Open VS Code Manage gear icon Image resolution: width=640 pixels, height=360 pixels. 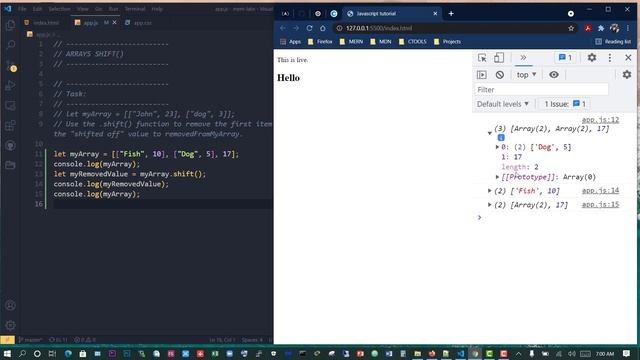tap(11, 325)
